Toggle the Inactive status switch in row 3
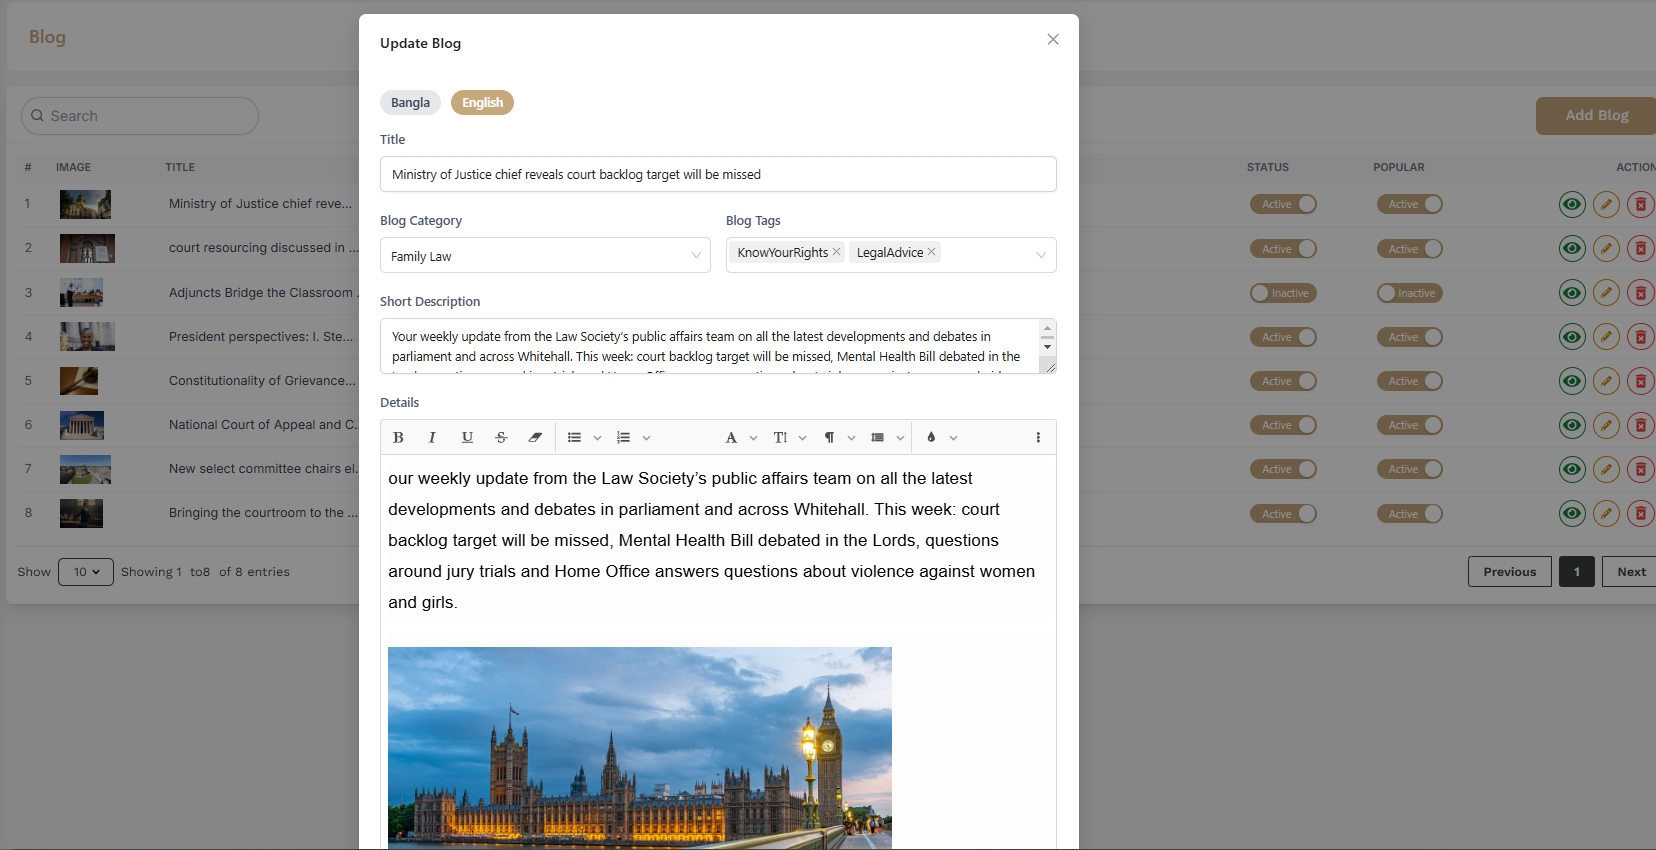 (1283, 293)
